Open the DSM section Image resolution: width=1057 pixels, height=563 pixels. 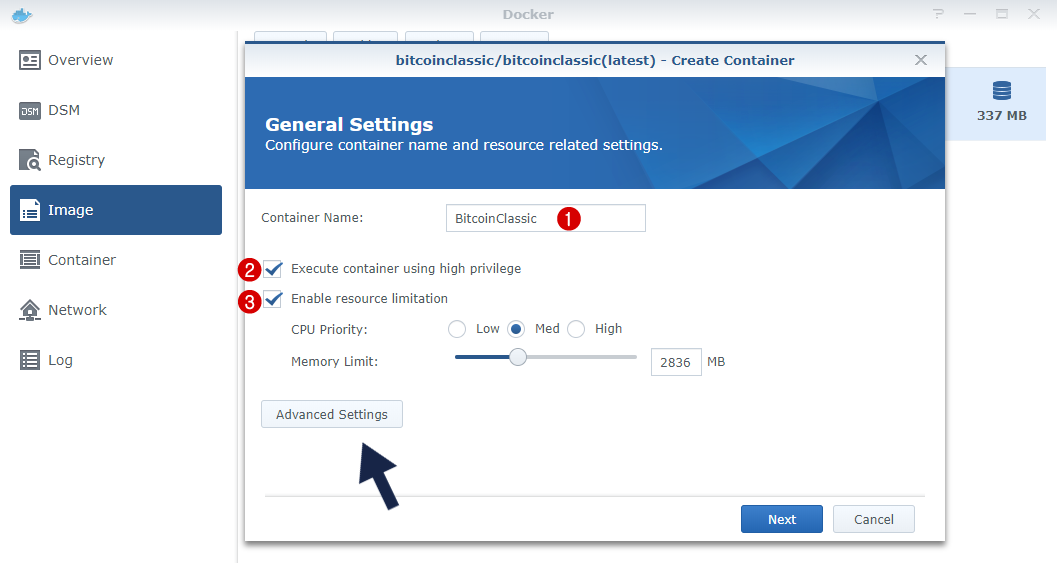(116, 110)
